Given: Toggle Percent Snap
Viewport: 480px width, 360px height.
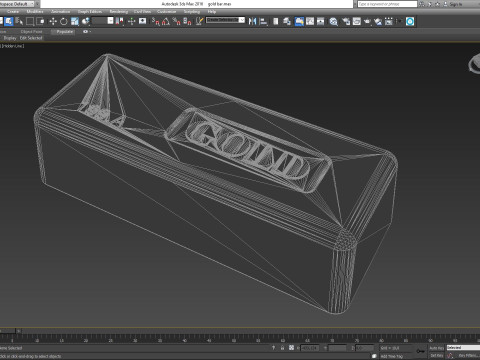Looking at the screenshot, I should pos(177,21).
